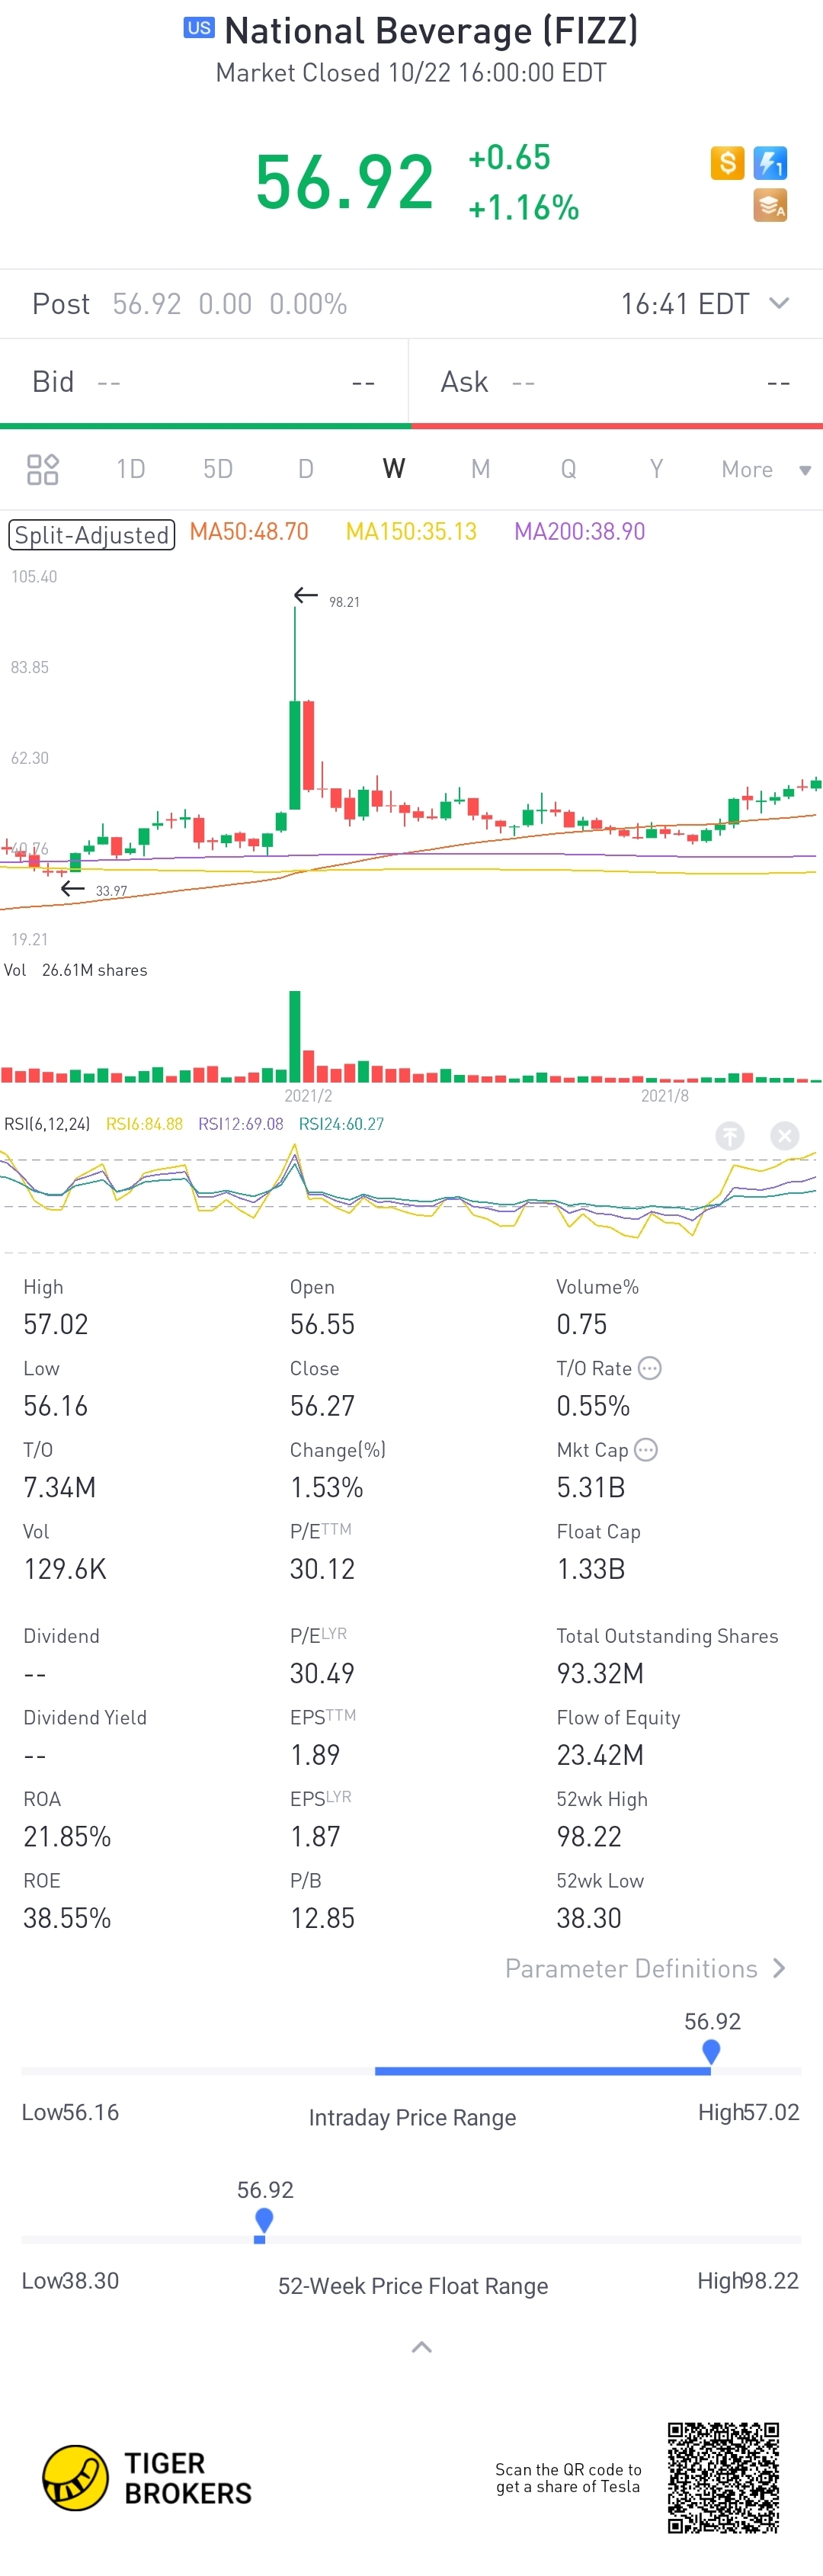Click the 52-Week Price Range marker
The image size is (823, 2576).
tap(264, 2221)
